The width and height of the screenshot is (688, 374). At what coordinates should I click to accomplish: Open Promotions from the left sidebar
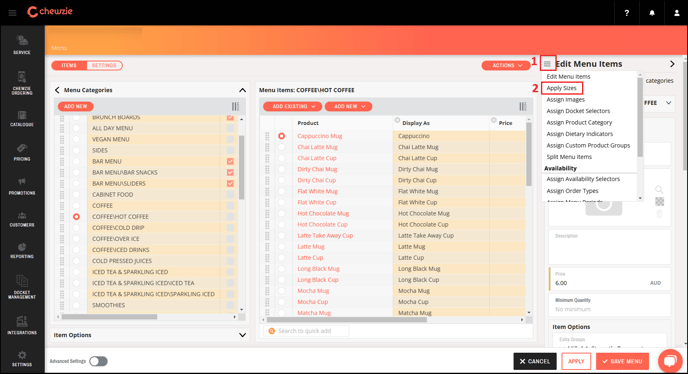[22, 186]
